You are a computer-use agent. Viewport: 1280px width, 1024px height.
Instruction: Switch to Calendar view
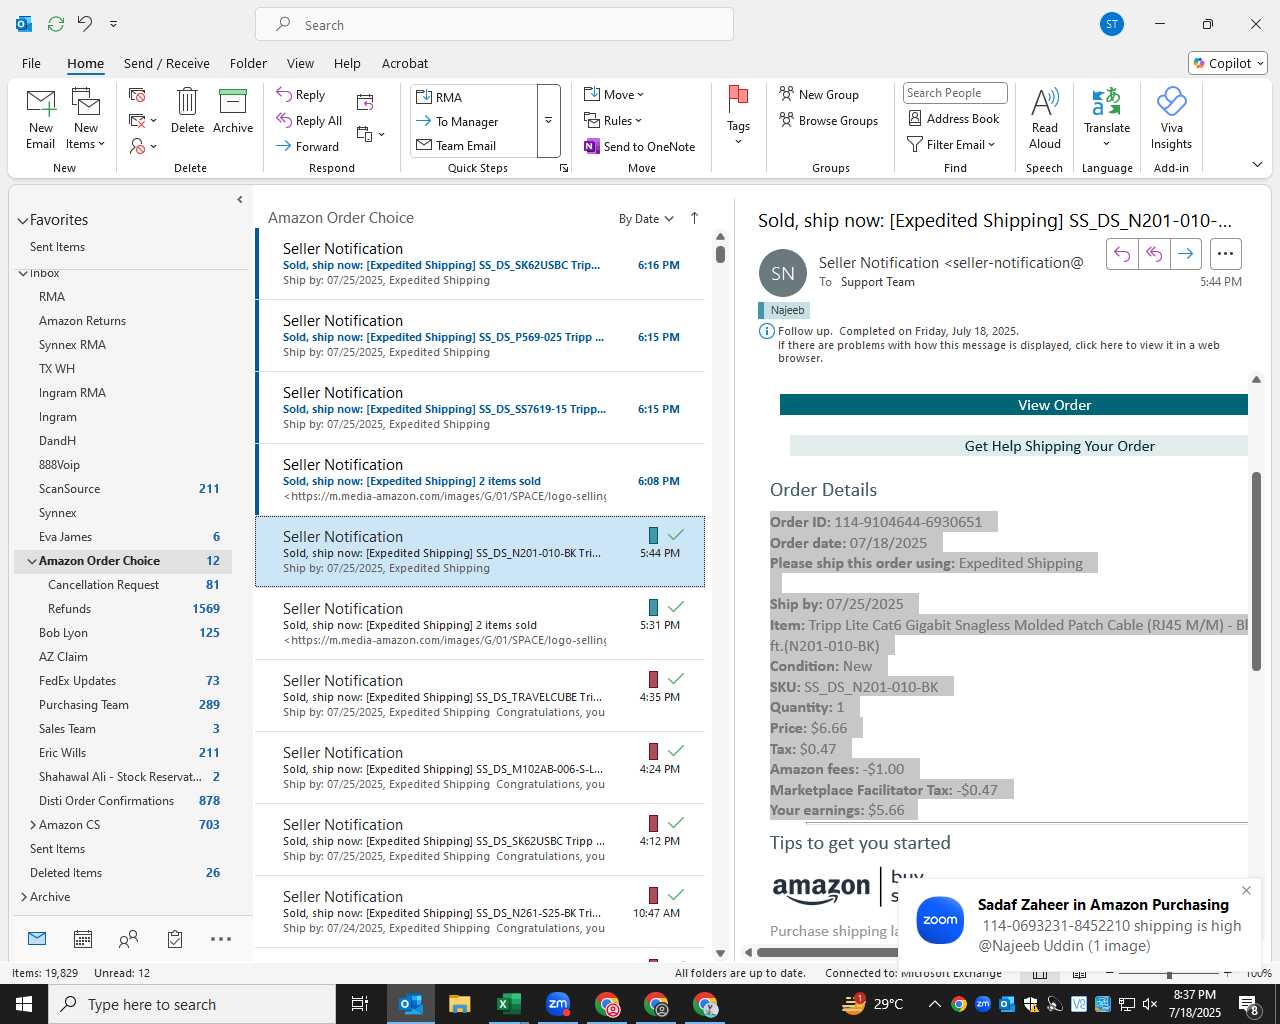click(x=83, y=939)
